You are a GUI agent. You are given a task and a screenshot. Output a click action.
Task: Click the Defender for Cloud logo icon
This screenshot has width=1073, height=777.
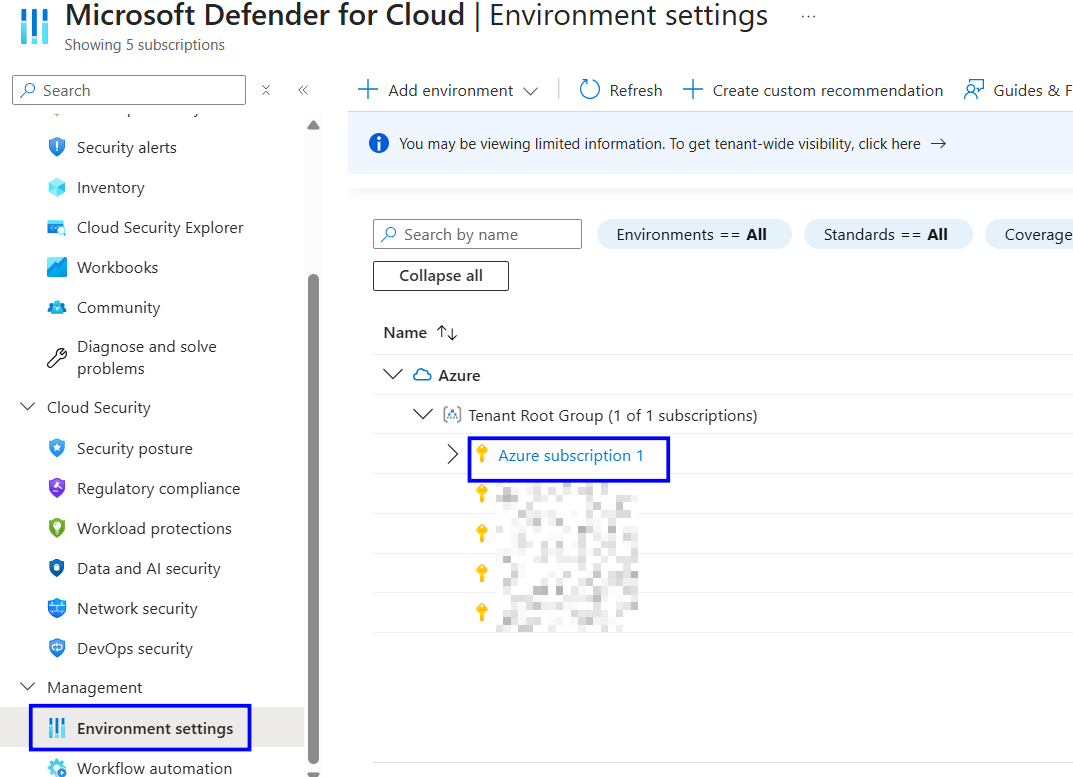(34, 27)
